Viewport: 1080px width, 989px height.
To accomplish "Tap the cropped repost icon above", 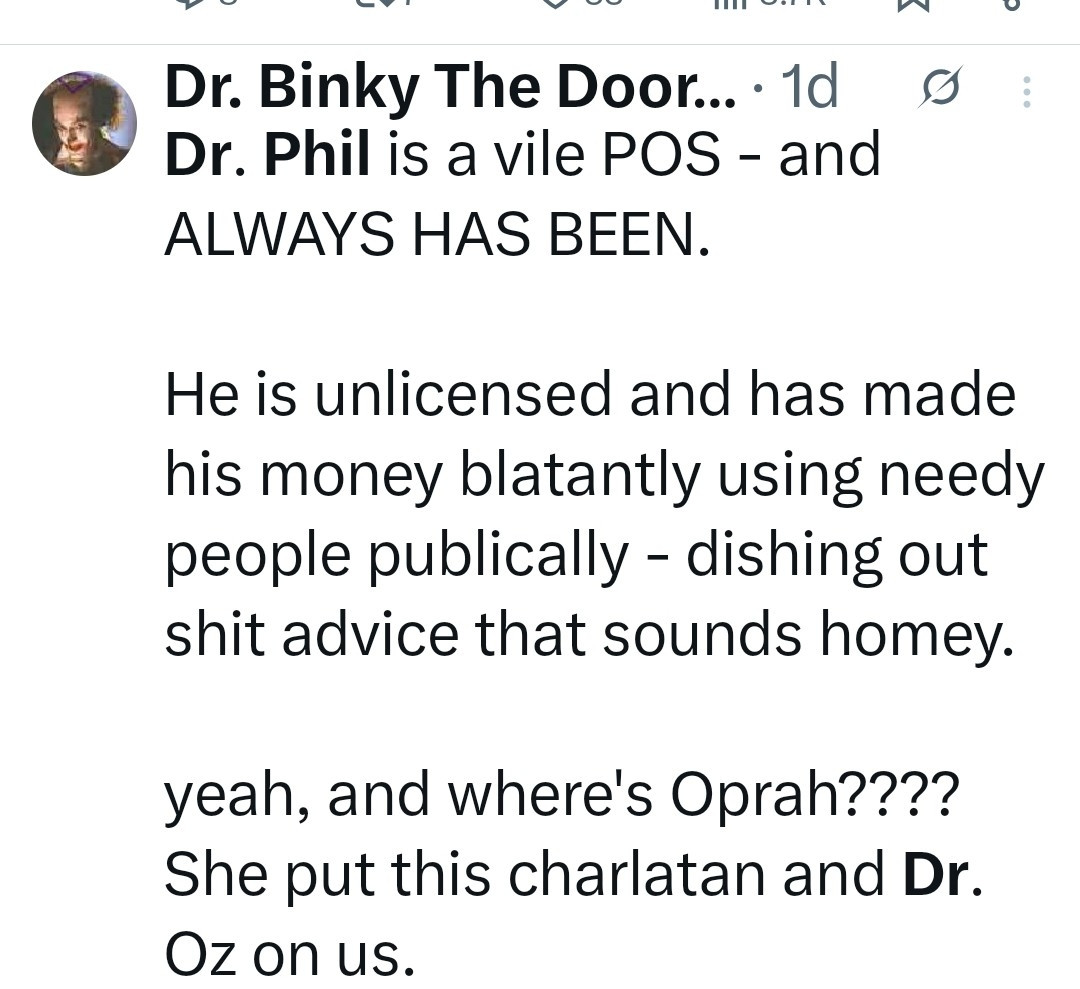I will (375, 4).
